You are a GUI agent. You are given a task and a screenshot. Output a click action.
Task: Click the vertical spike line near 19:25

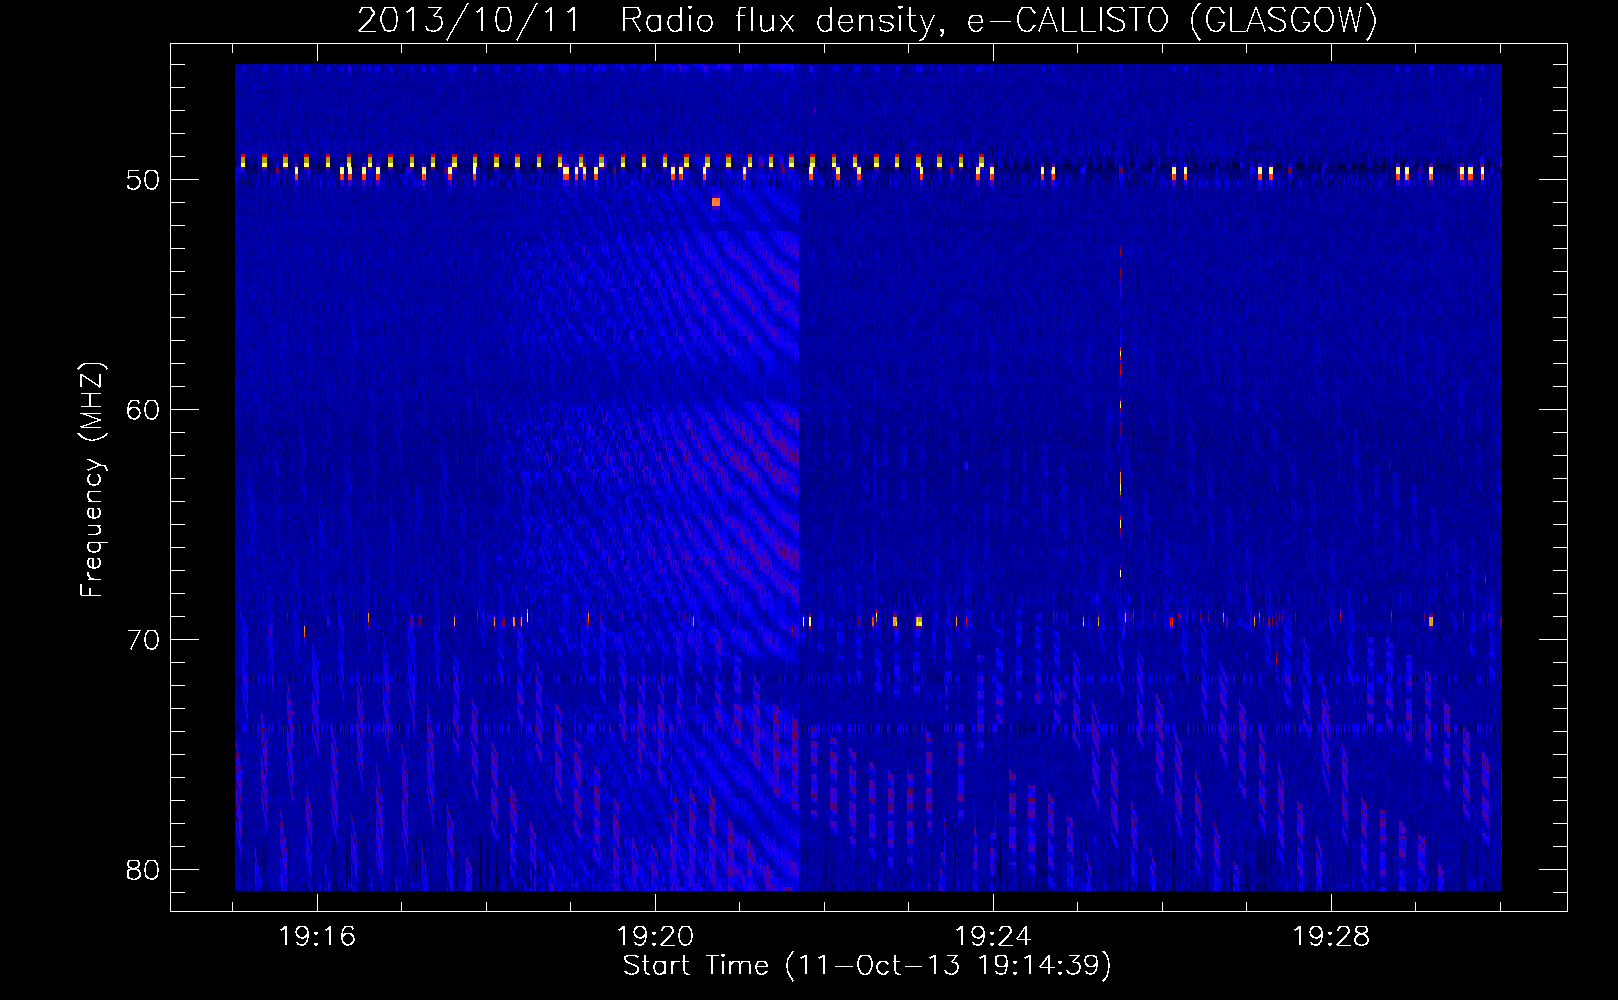click(1121, 410)
